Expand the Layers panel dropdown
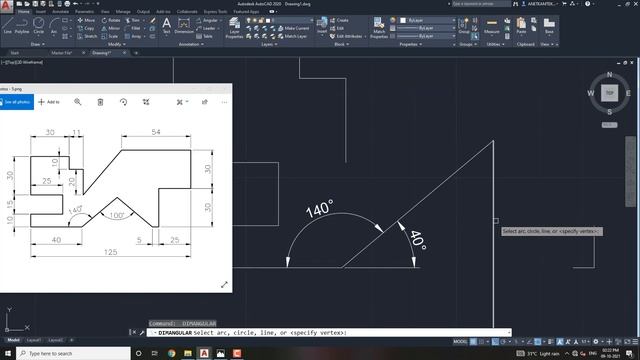640x360 pixels. [x=269, y=44]
